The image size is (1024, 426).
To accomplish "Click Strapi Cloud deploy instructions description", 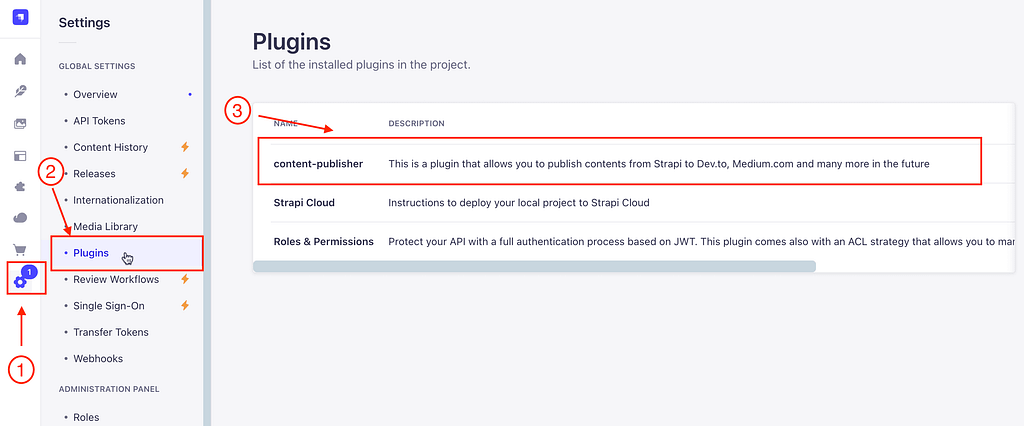I will pos(519,203).
